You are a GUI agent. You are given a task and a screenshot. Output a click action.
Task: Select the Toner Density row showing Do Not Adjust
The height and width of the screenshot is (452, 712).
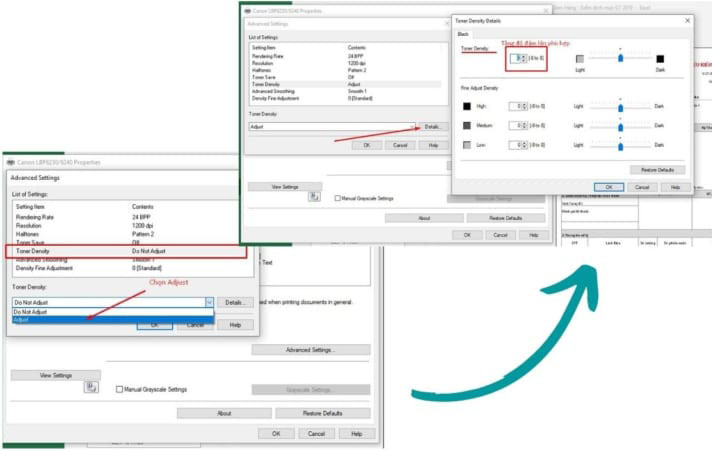tap(128, 250)
